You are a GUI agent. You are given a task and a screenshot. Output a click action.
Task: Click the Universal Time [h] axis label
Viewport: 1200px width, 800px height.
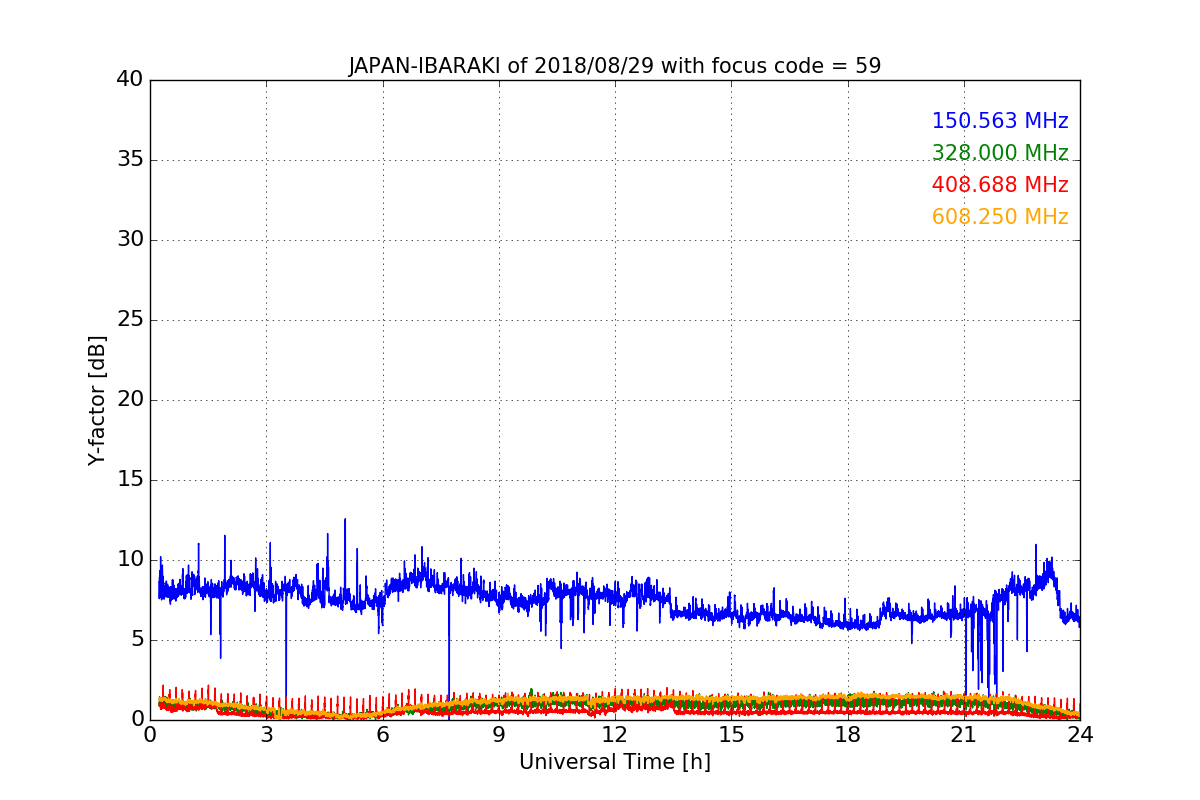coord(614,762)
